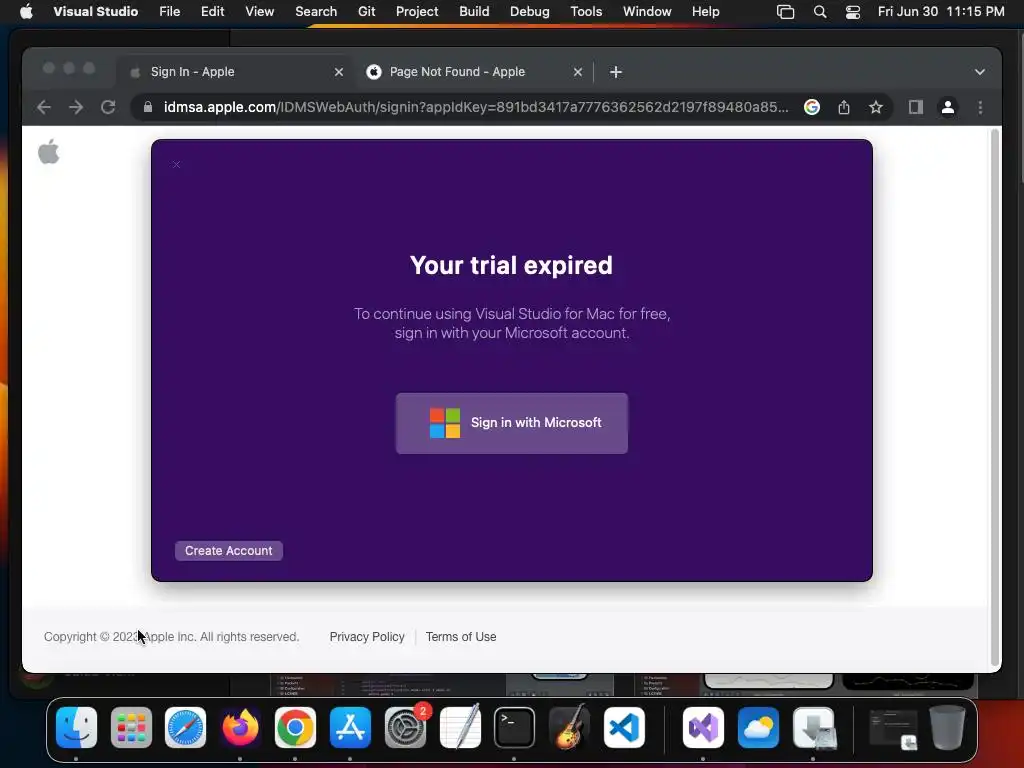Open Terminal from the Dock

click(514, 728)
